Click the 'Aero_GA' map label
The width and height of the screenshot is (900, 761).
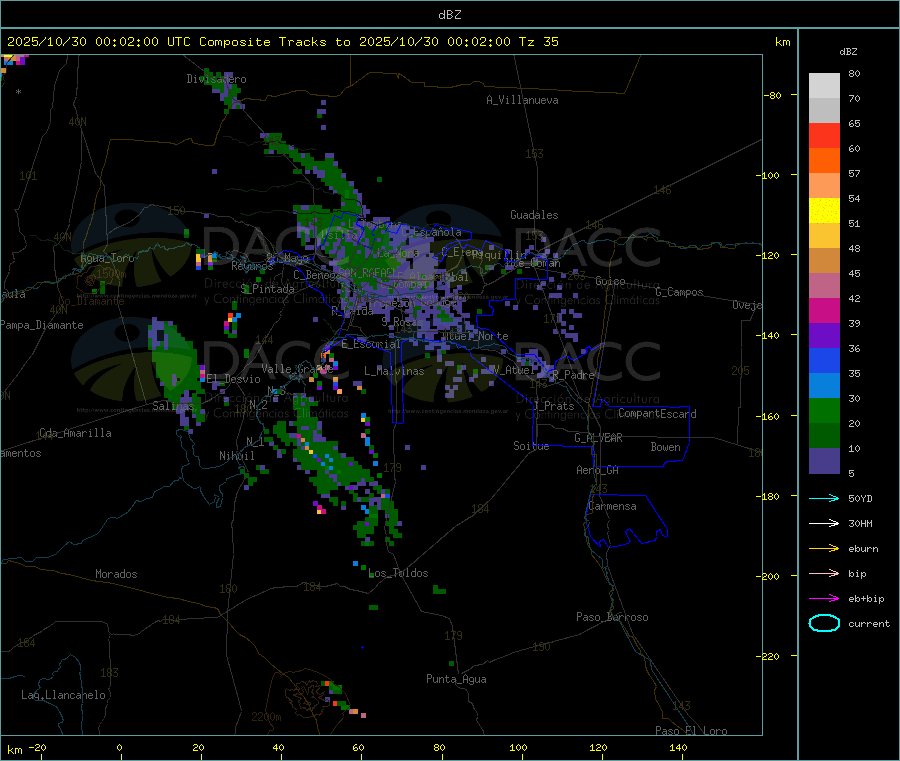pos(598,470)
